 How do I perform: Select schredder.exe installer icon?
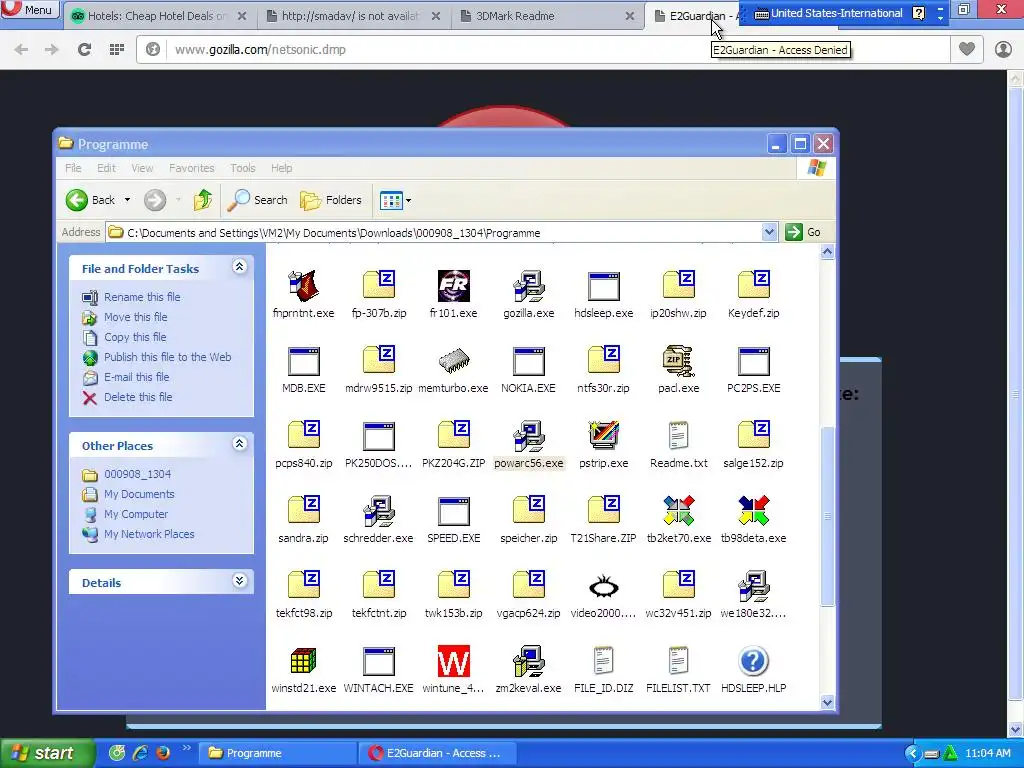pyautogui.click(x=378, y=511)
